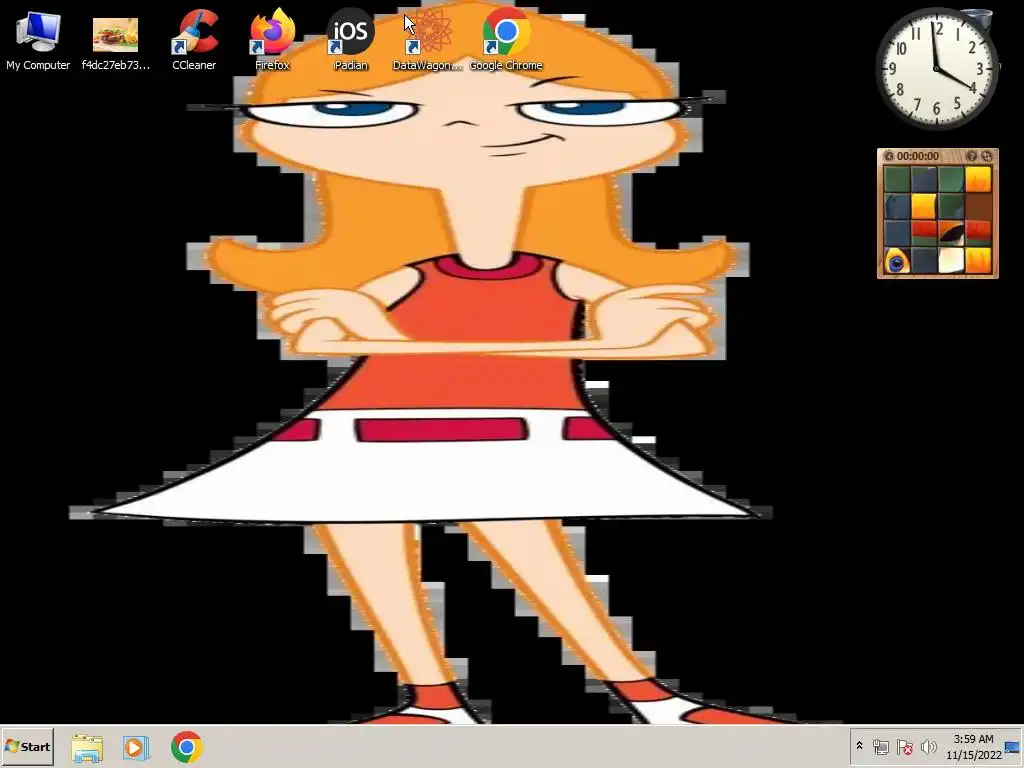The image size is (1024, 768).
Task: Launch Chrome from the taskbar
Action: coord(187,747)
